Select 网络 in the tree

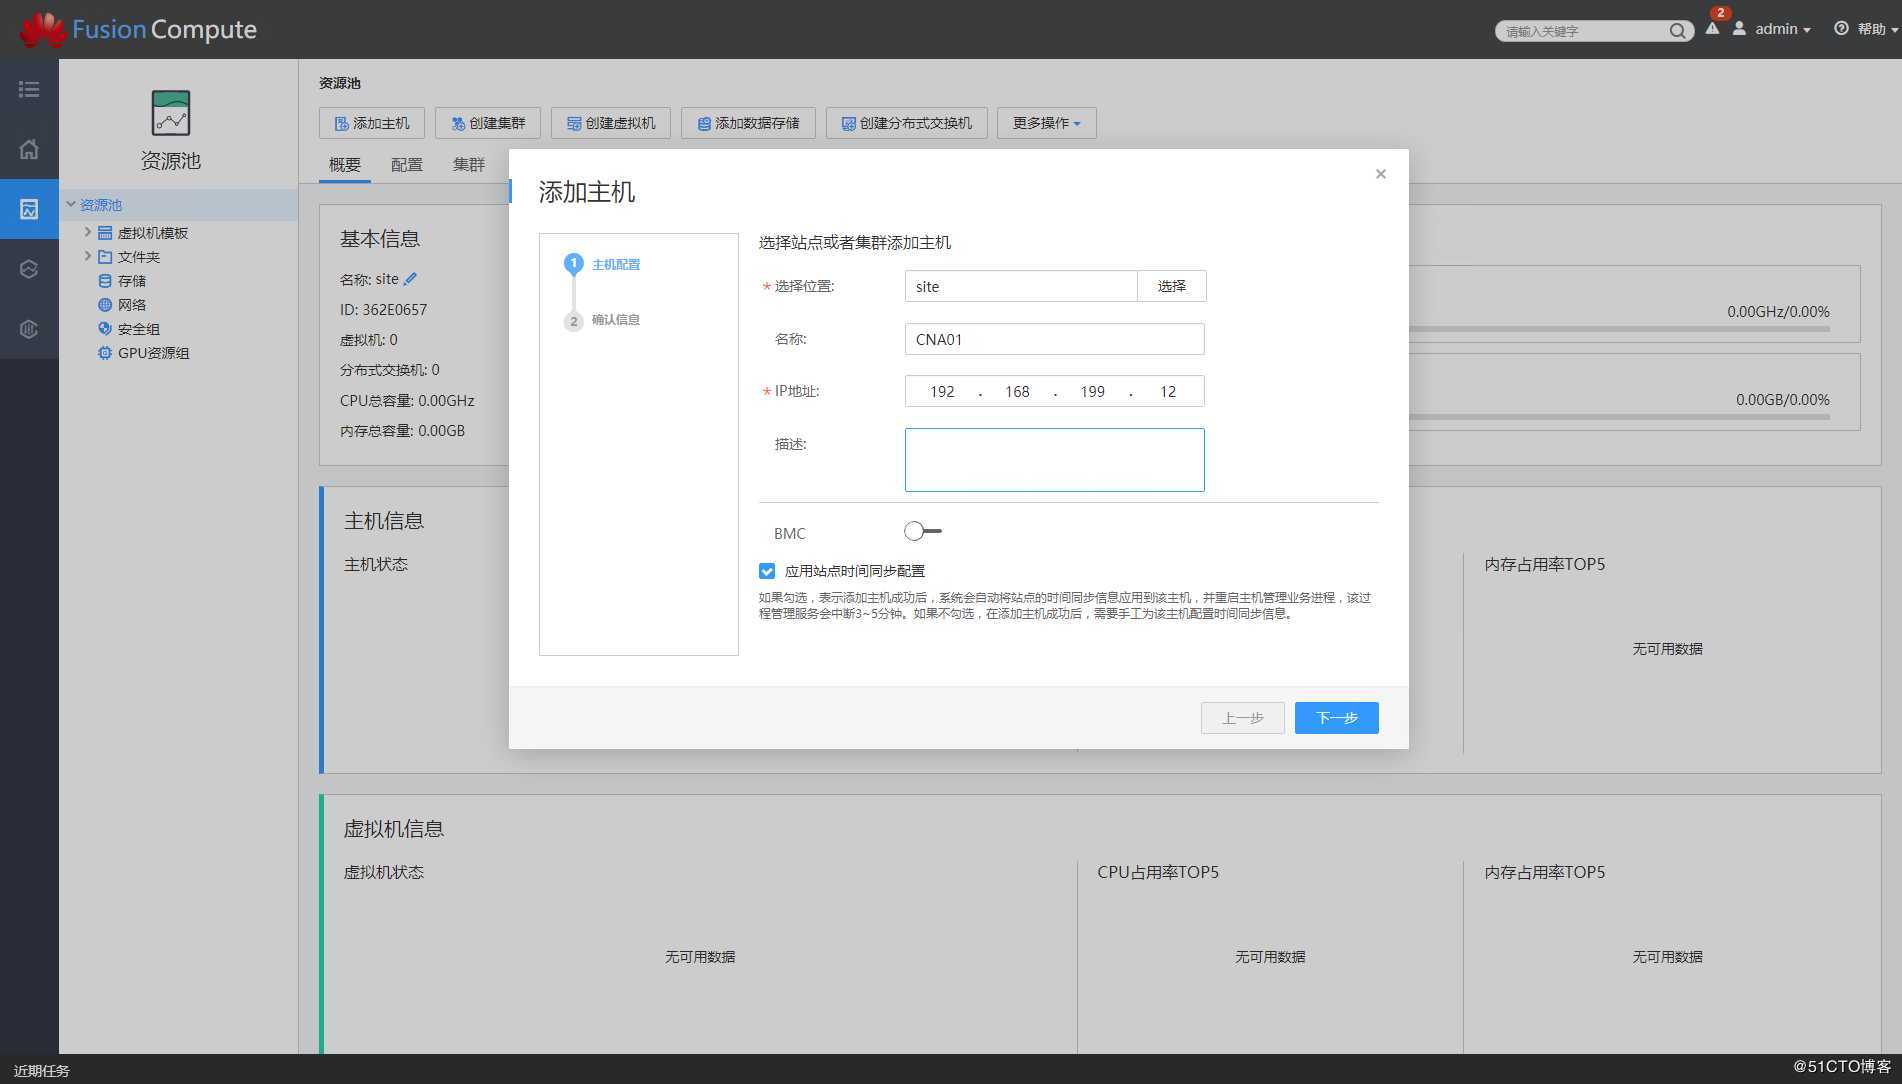[132, 305]
